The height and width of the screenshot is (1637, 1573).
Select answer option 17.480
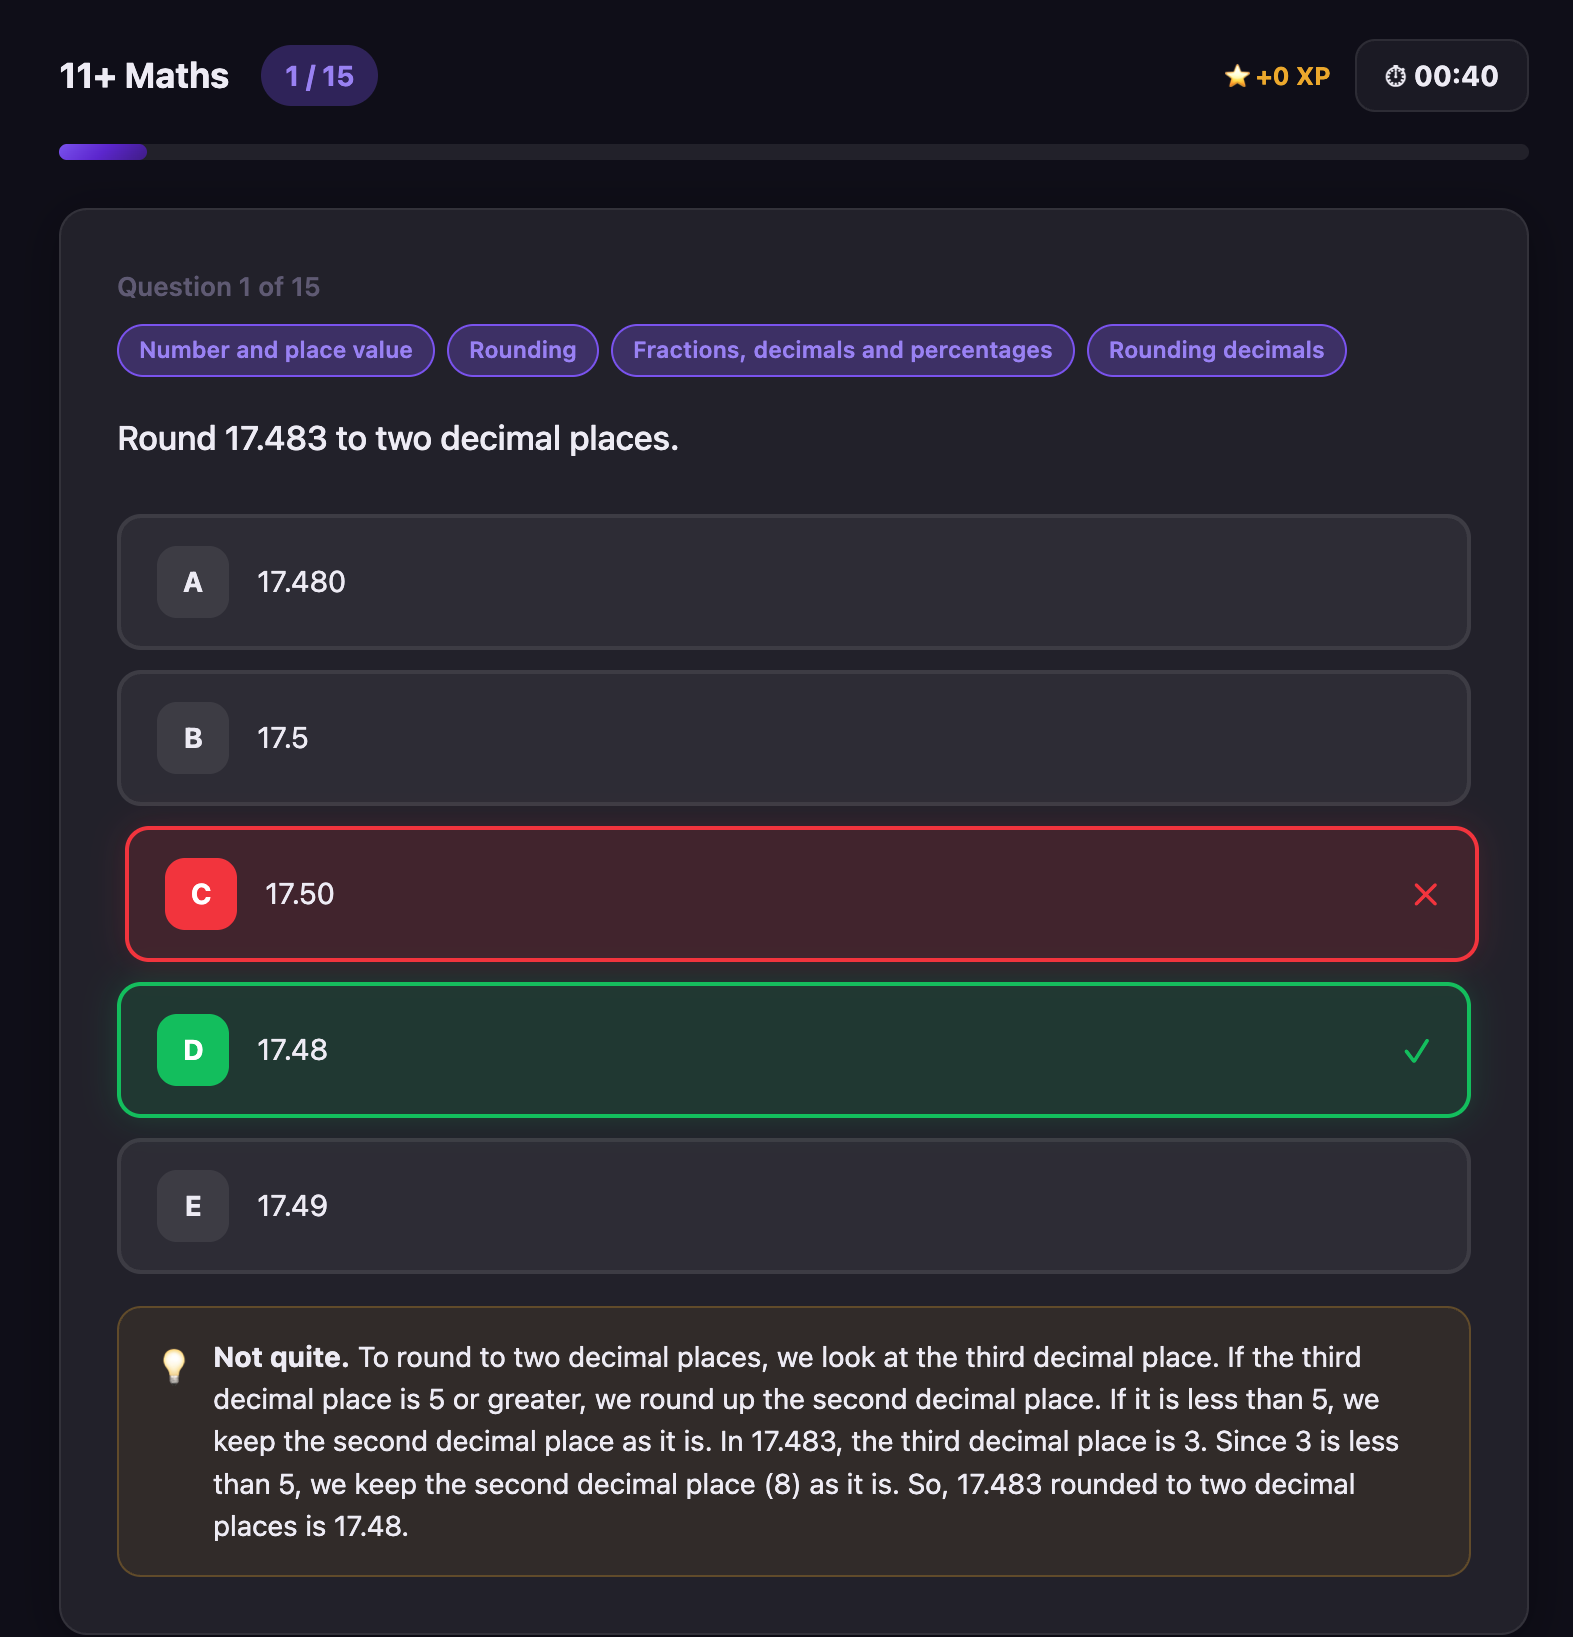pos(794,583)
